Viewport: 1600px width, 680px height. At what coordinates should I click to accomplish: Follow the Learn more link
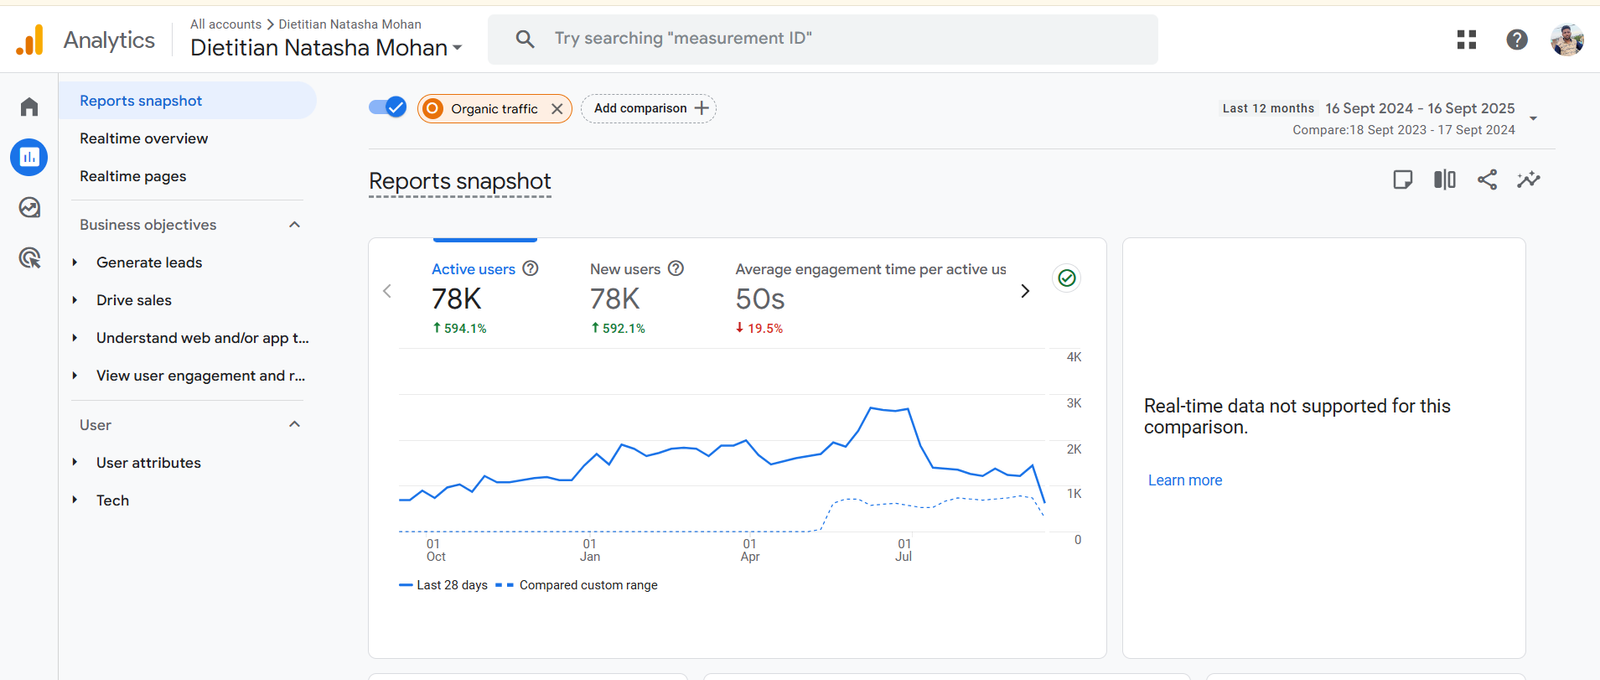coord(1184,481)
